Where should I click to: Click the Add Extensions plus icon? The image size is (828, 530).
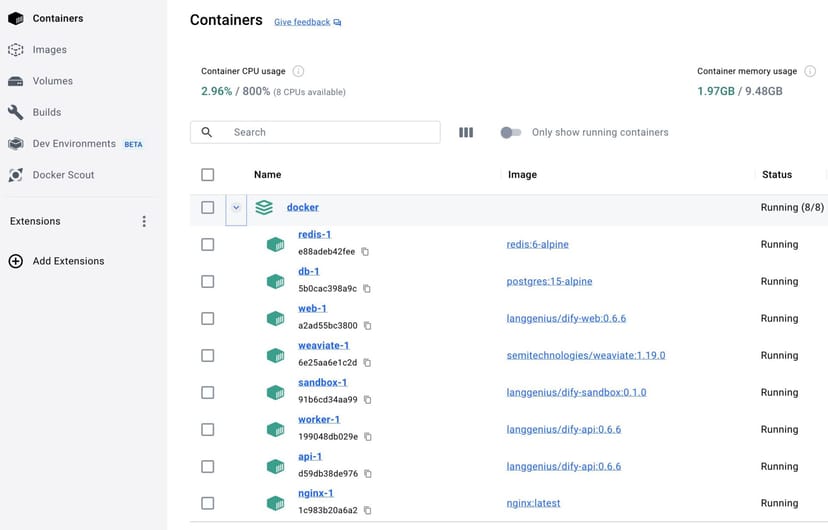pyautogui.click(x=15, y=261)
